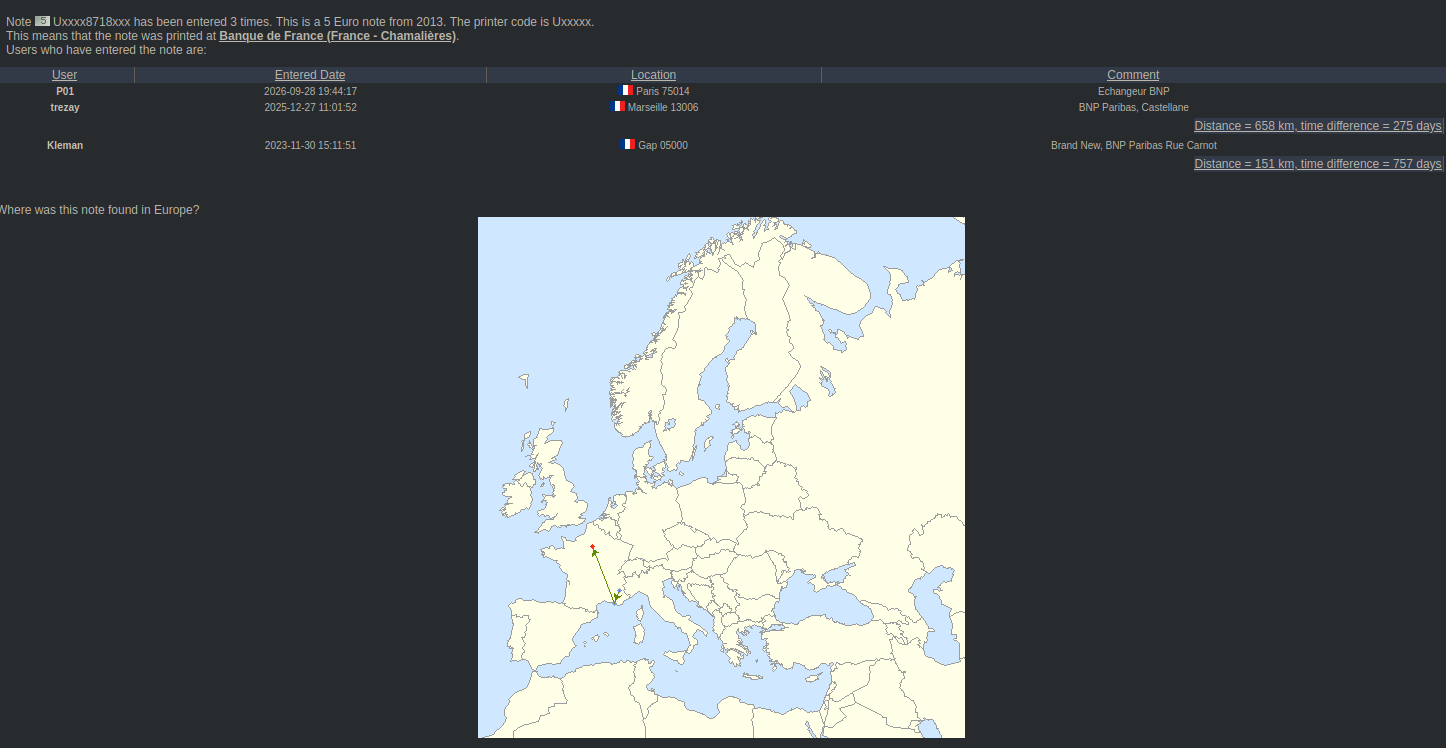
Task: Click location text Gap 05000
Action: point(663,145)
